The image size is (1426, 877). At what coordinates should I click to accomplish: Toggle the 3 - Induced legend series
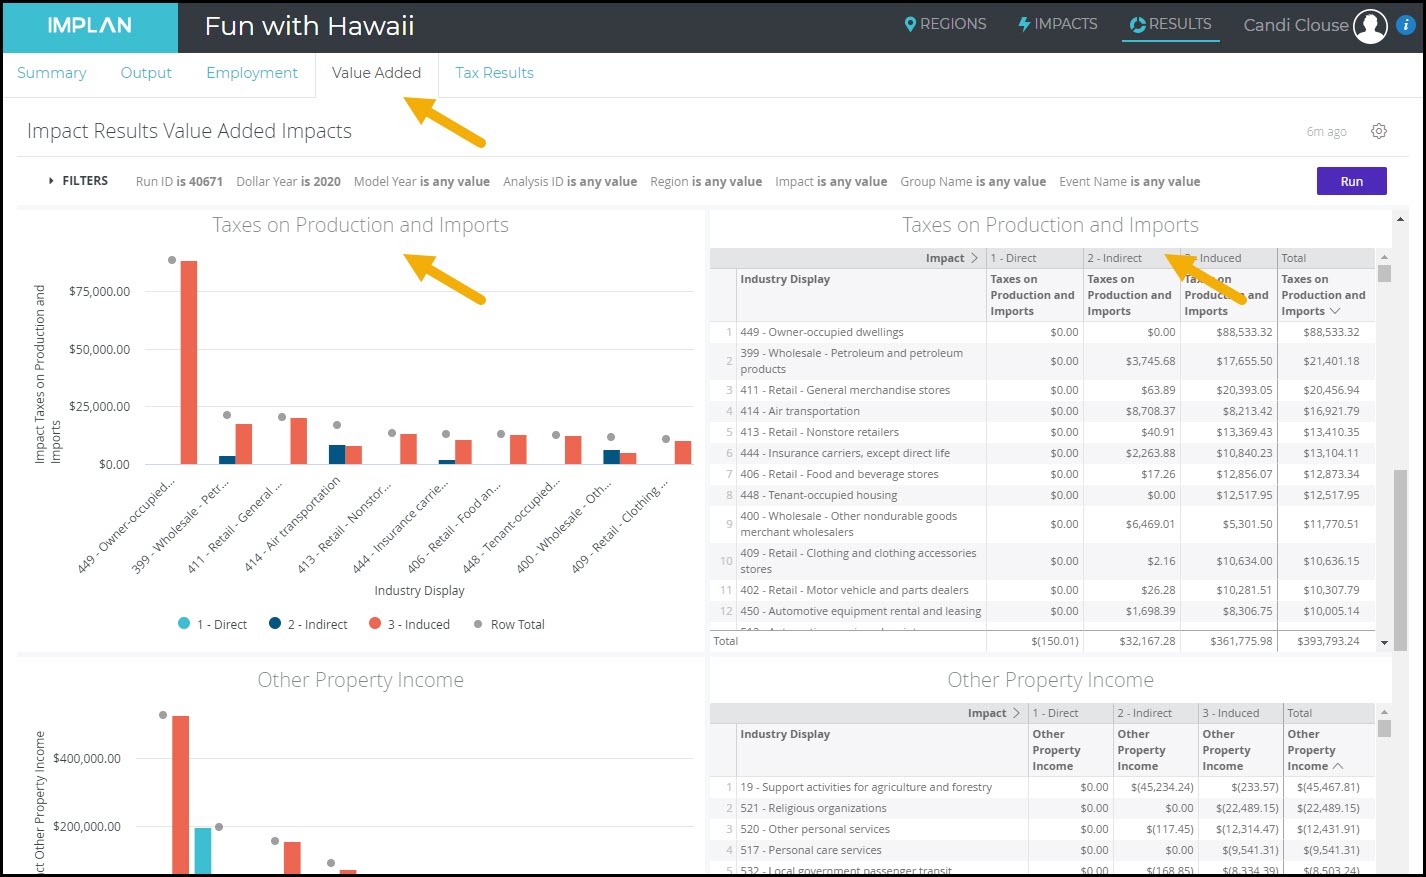pyautogui.click(x=375, y=624)
